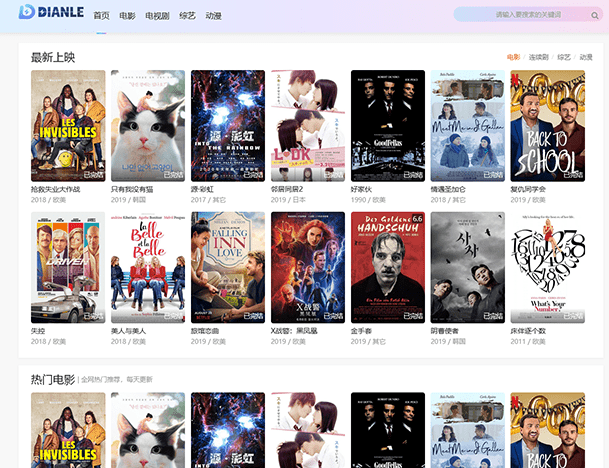Select 综艺 filter tab in 最新上映
The image size is (609, 468).
564,58
